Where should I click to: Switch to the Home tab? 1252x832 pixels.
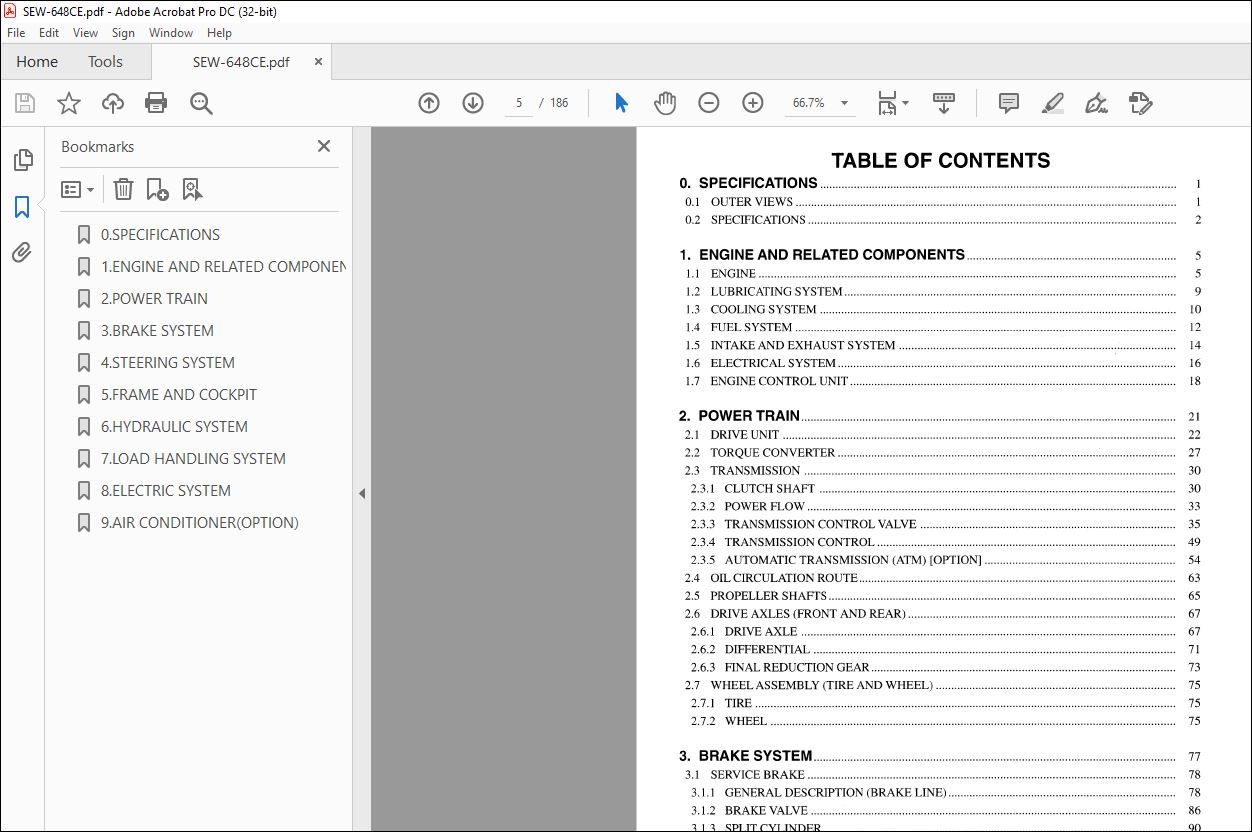[x=37, y=61]
